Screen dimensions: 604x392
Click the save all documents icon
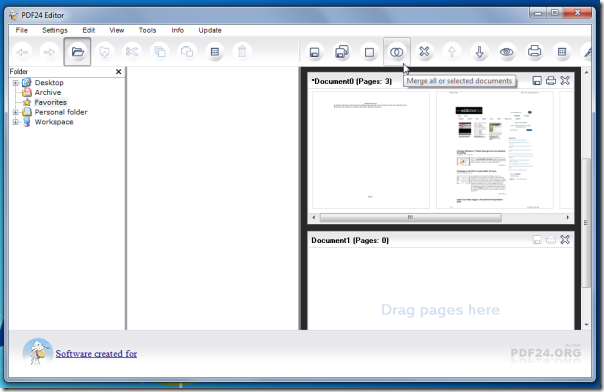[x=342, y=52]
